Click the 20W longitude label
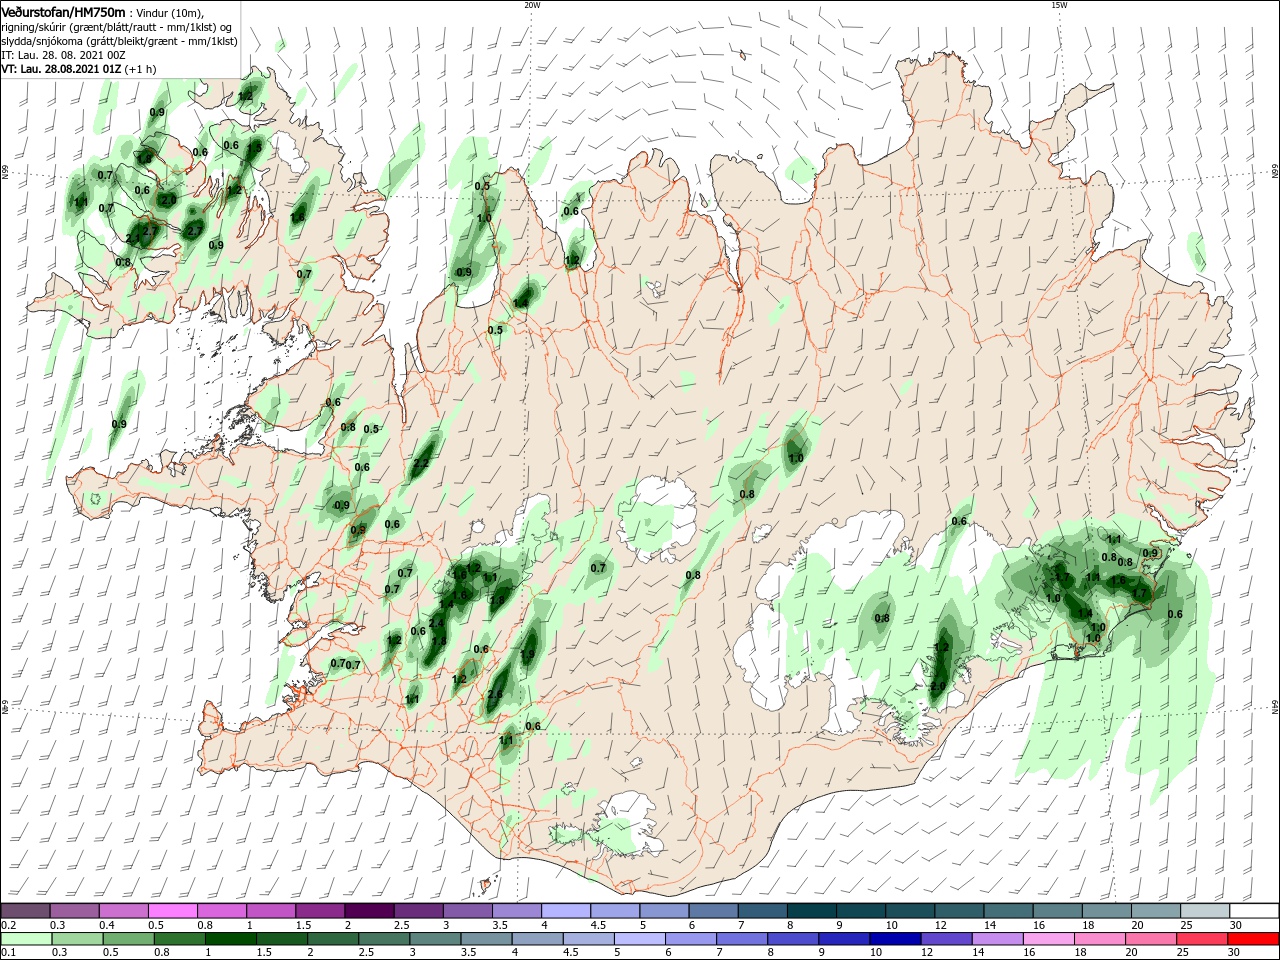Viewport: 1280px width, 960px height. coord(532,5)
